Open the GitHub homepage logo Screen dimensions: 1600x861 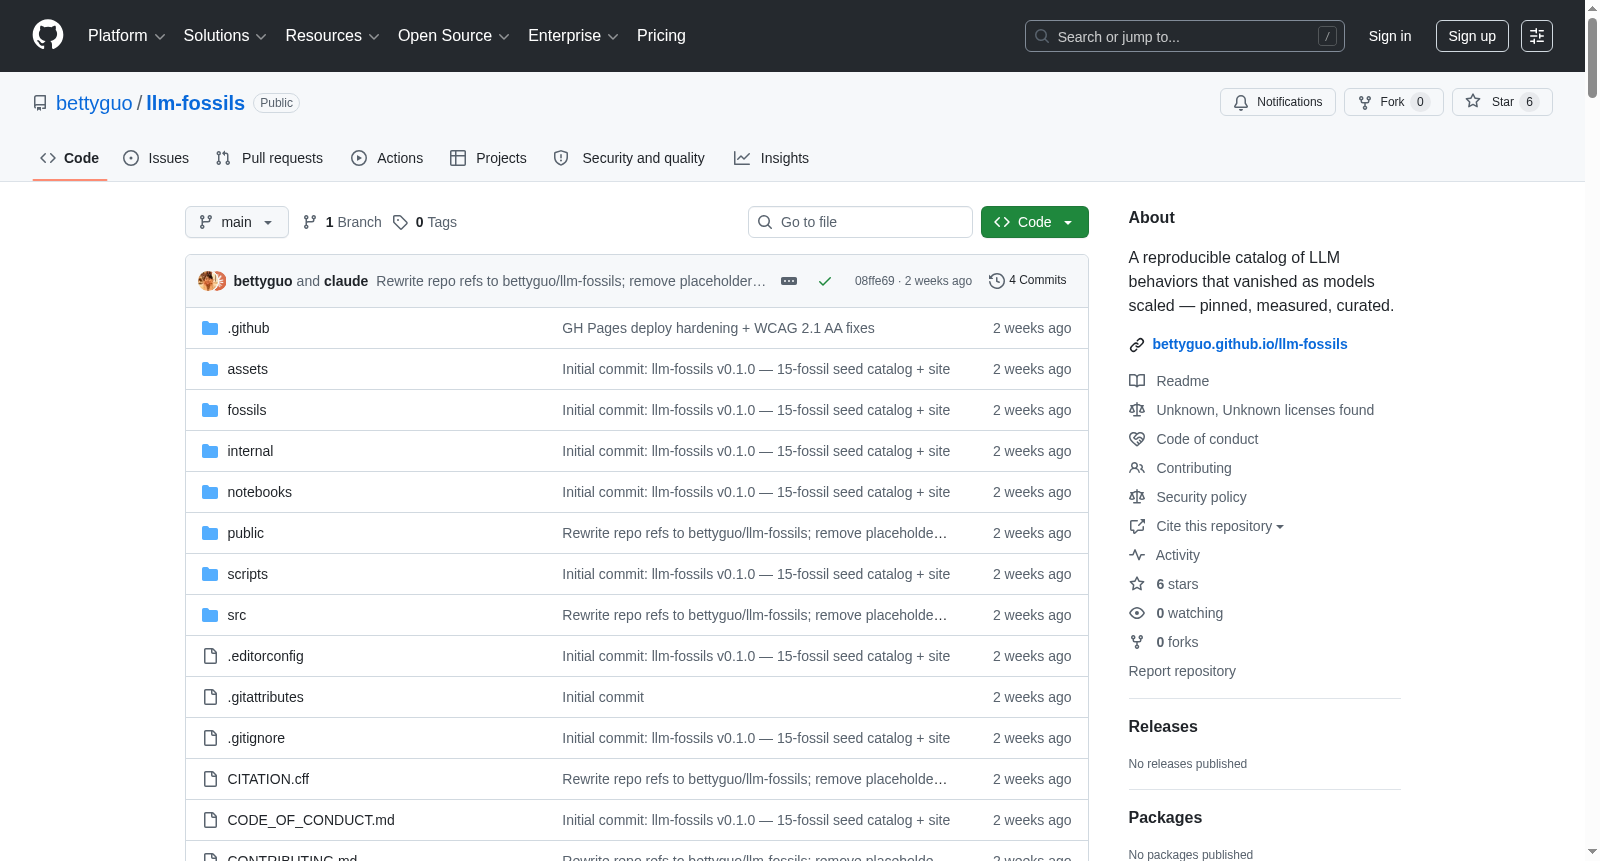coord(48,35)
